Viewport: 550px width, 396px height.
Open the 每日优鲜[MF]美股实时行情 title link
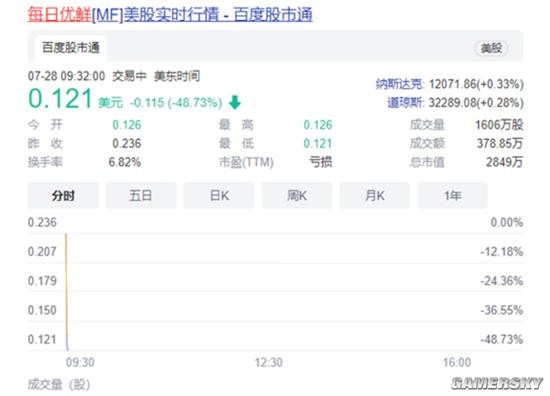170,15
